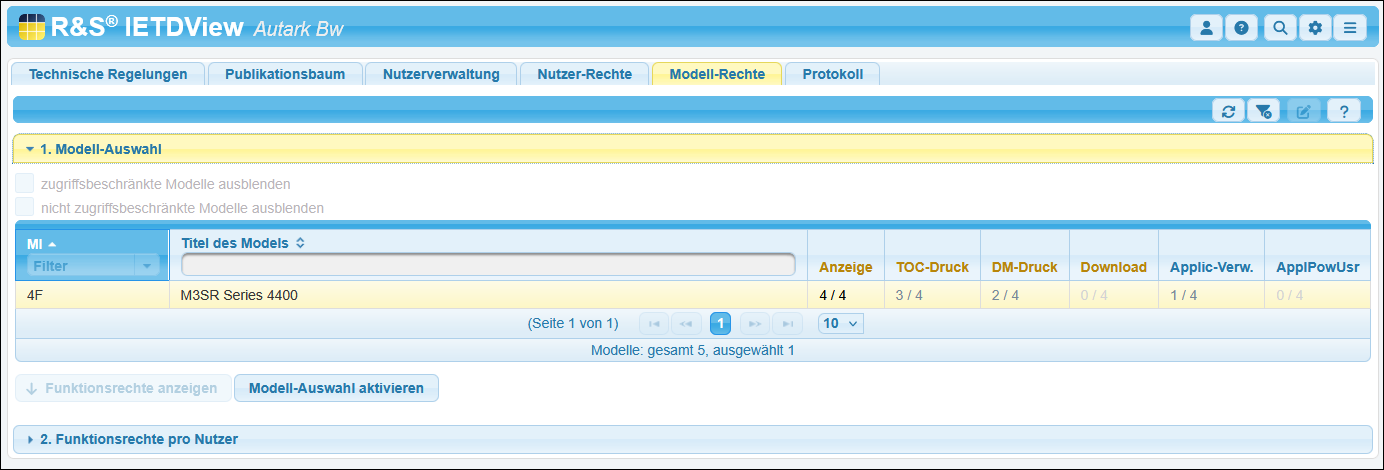Click 'Modell-Auswahl aktivieren' button
Image resolution: width=1384 pixels, height=470 pixels.
[x=336, y=388]
